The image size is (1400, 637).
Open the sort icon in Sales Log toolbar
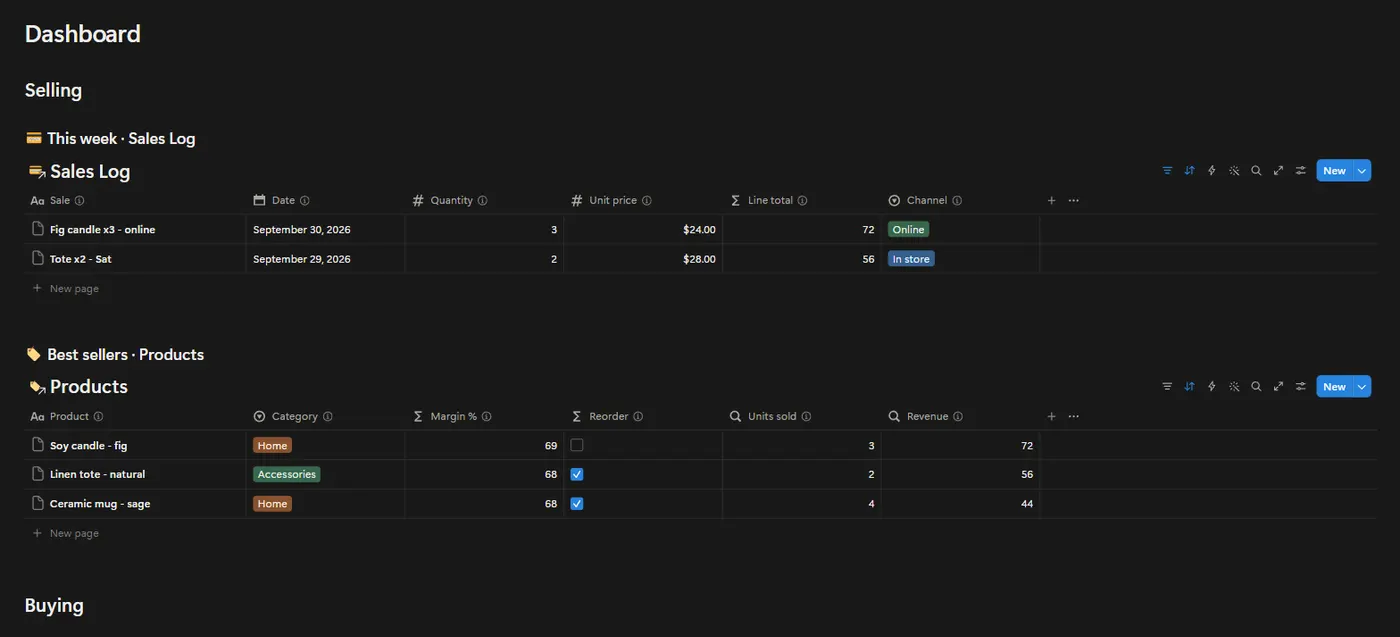pos(1189,171)
